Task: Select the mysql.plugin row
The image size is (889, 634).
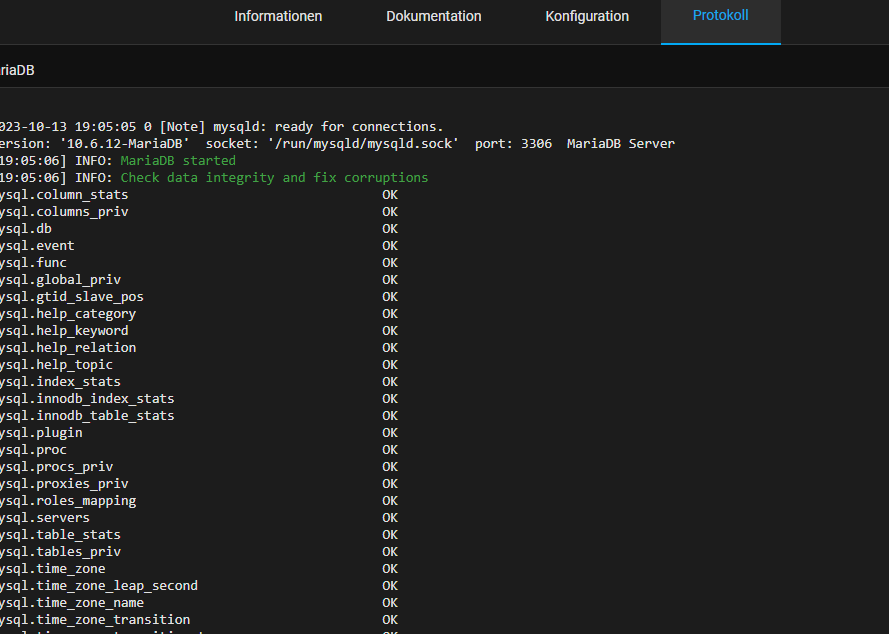Action: 199,433
